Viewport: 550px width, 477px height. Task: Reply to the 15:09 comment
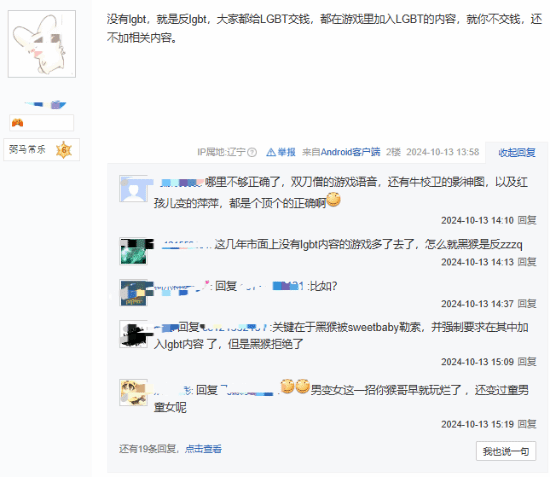coord(527,362)
